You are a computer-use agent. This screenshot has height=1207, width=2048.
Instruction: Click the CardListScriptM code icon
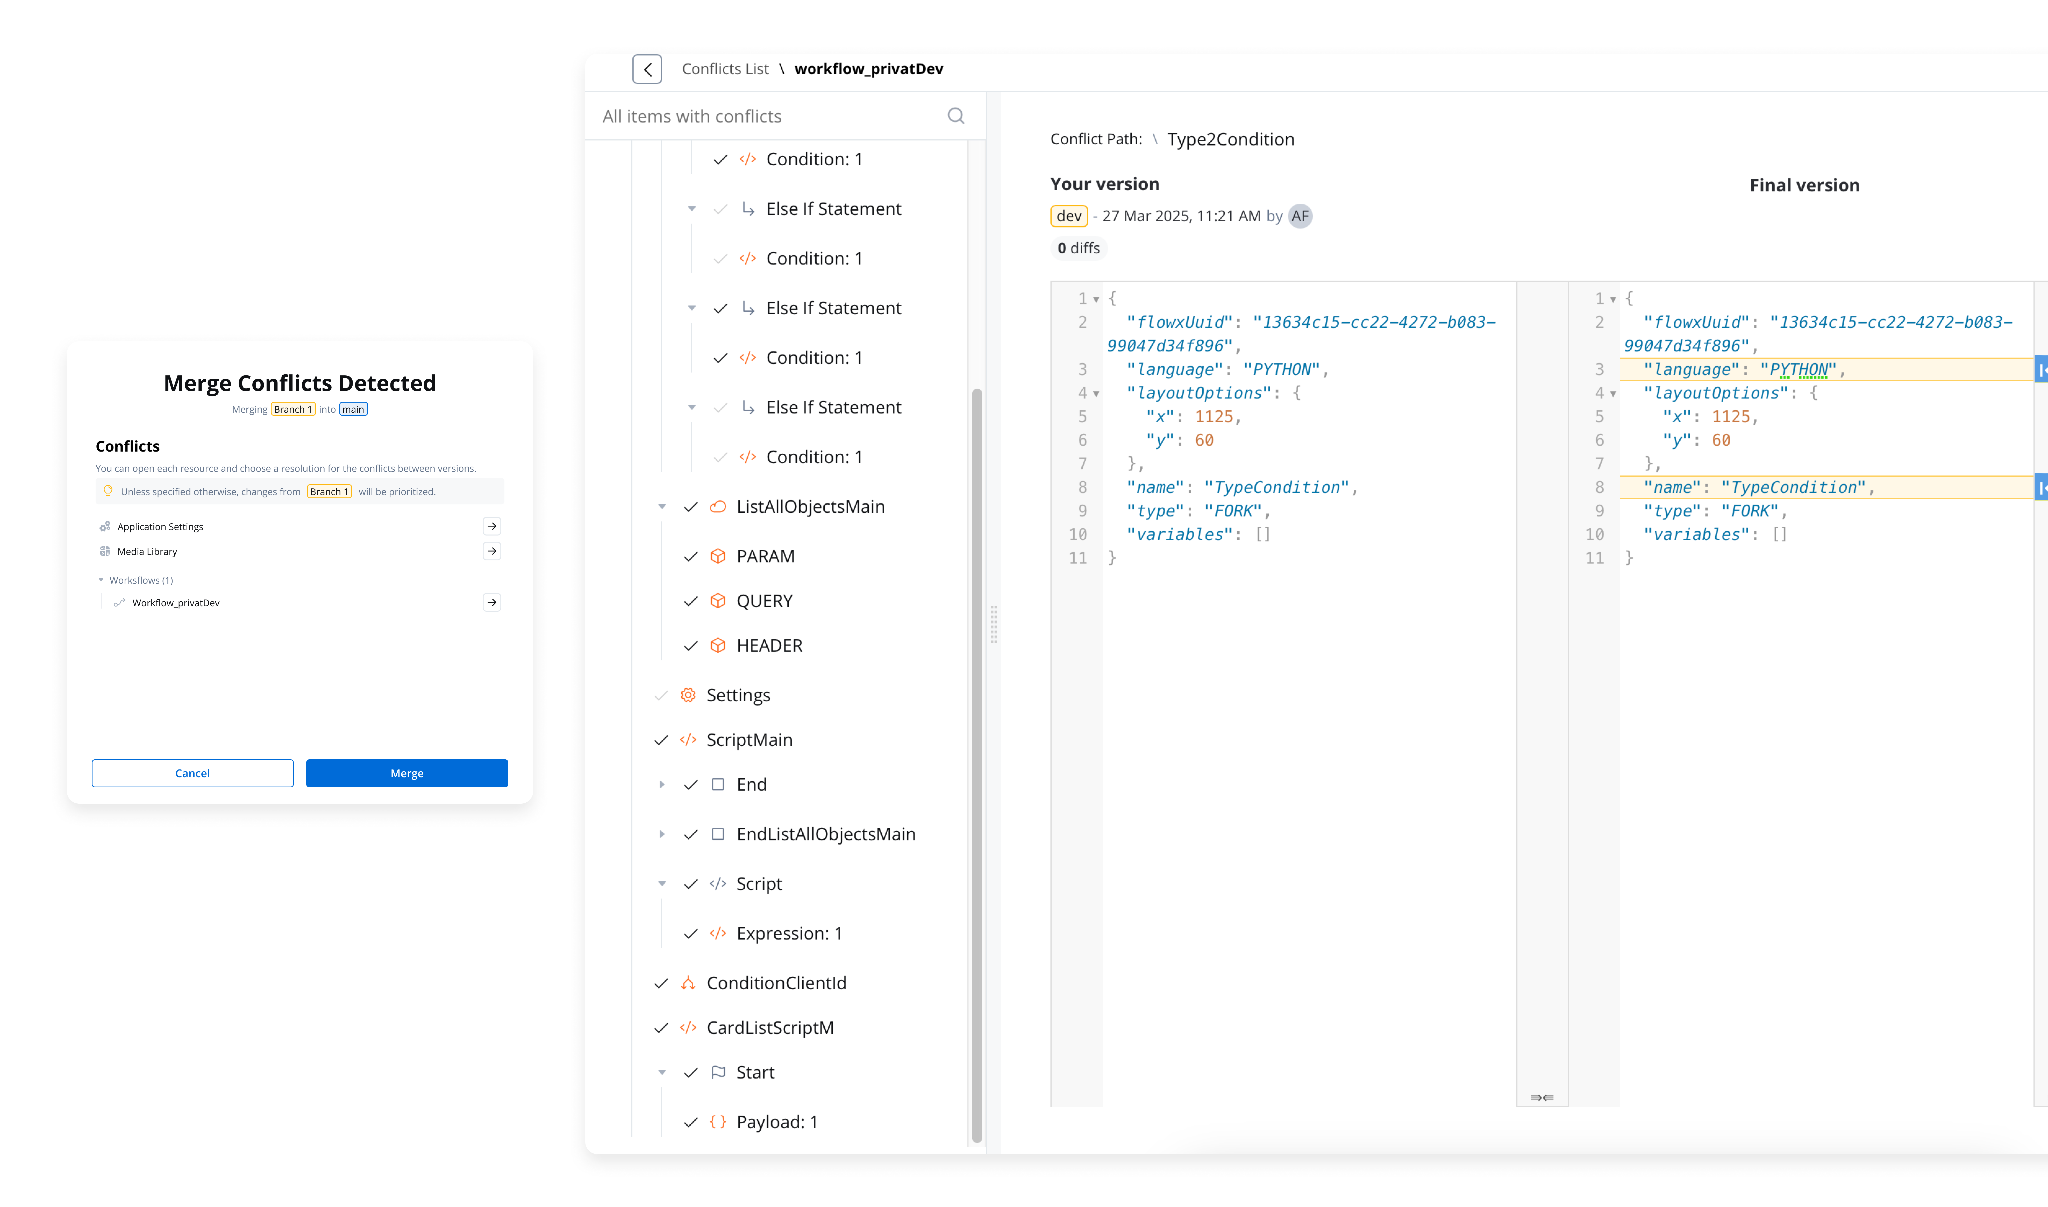pyautogui.click(x=688, y=1028)
